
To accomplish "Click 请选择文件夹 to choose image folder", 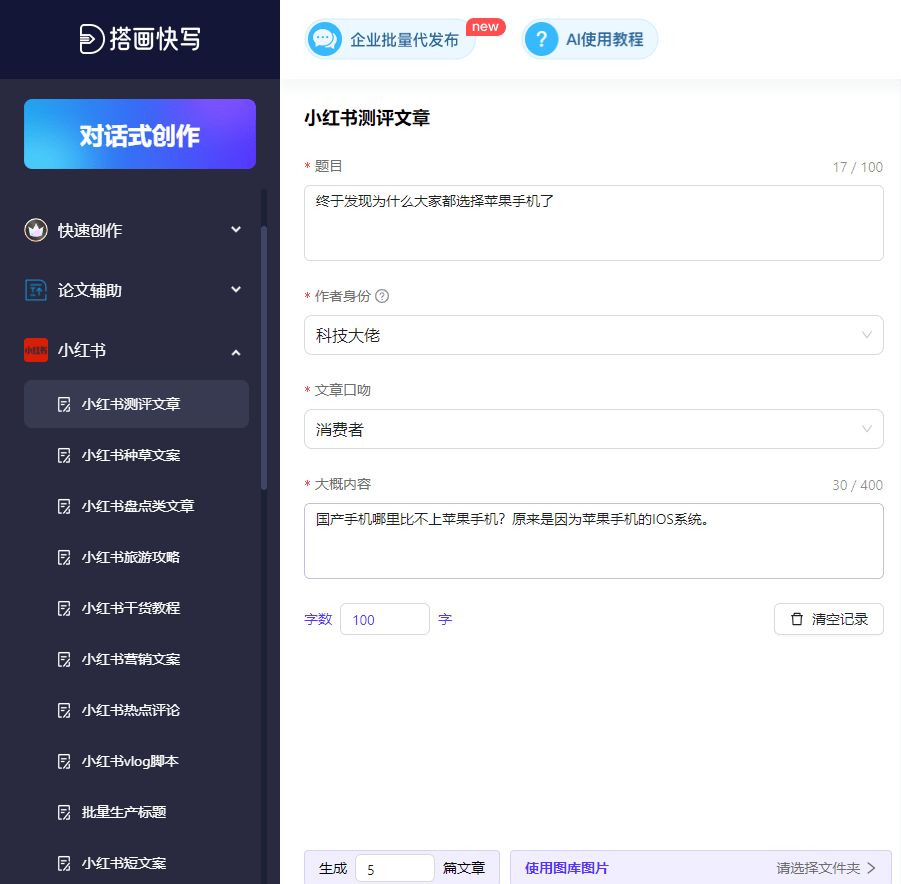I will coord(825,868).
